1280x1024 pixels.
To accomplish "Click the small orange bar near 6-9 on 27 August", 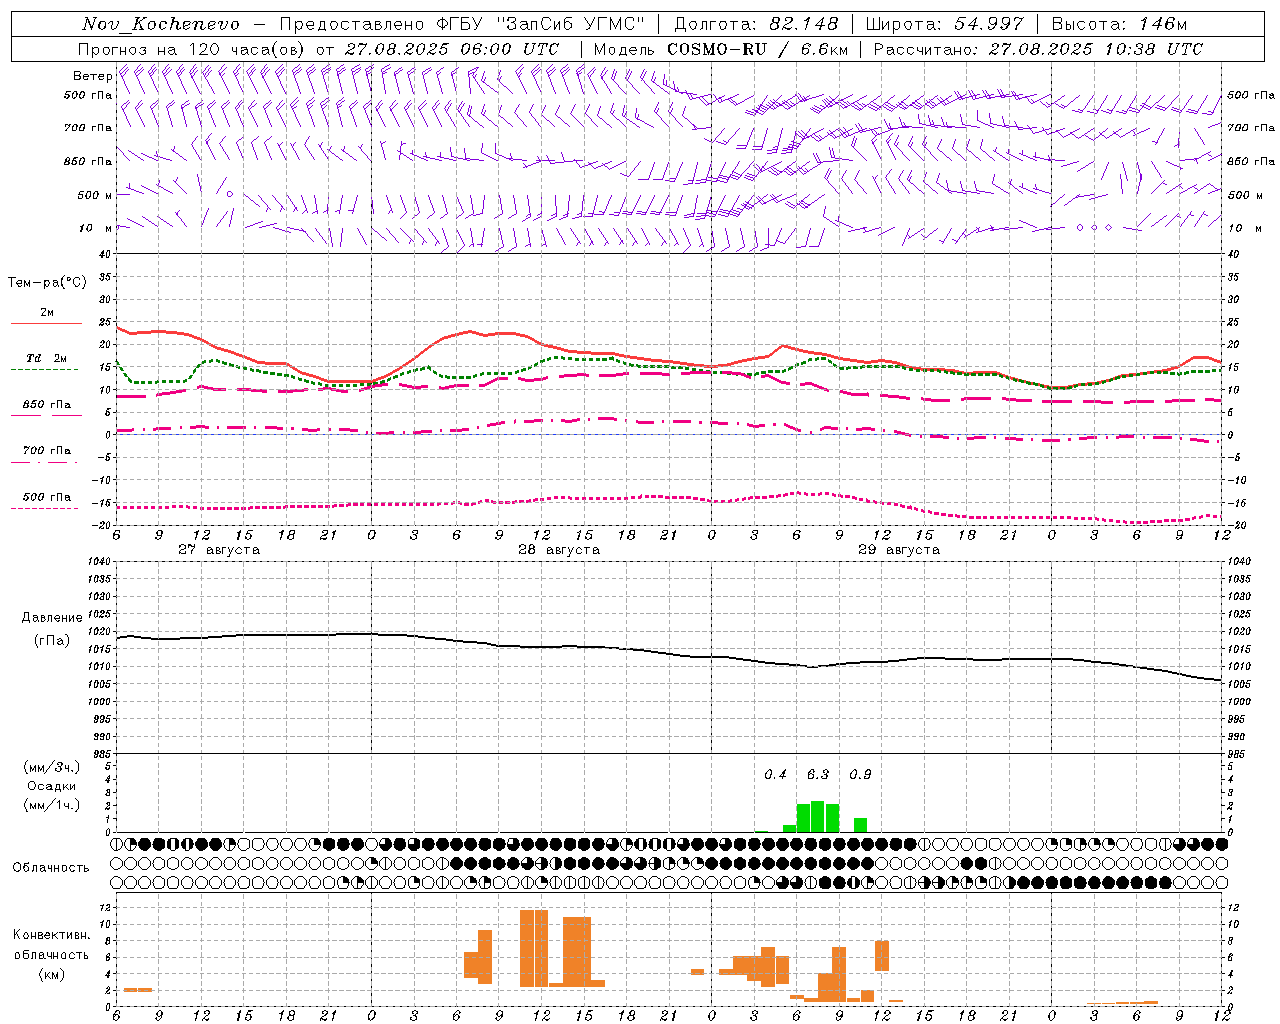I will 138,990.
